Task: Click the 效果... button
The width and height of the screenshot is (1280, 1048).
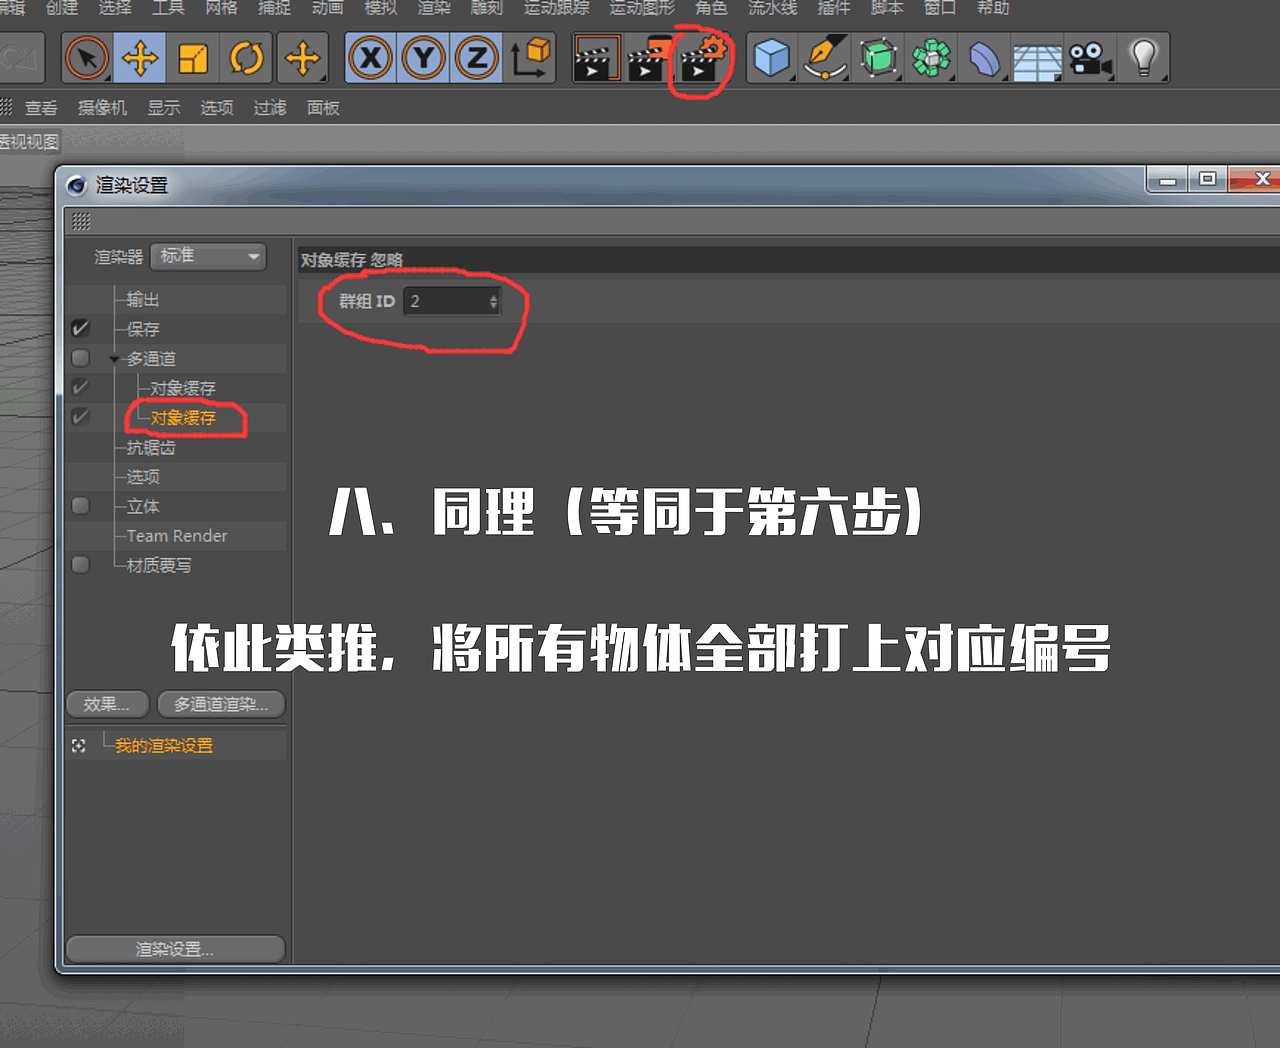Action: [x=106, y=704]
